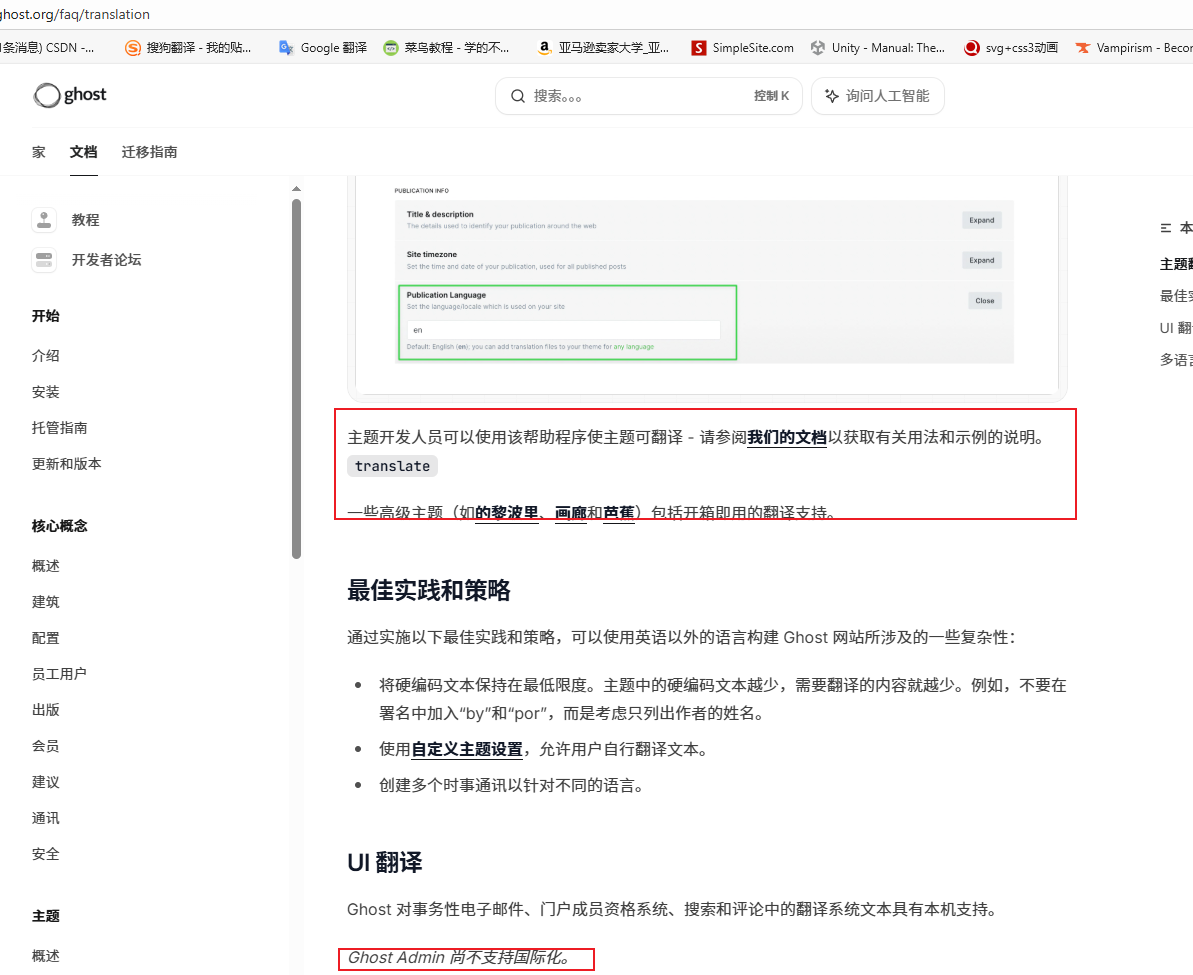Open the 我们的文档 link
This screenshot has height=975, width=1193.
[x=787, y=437]
